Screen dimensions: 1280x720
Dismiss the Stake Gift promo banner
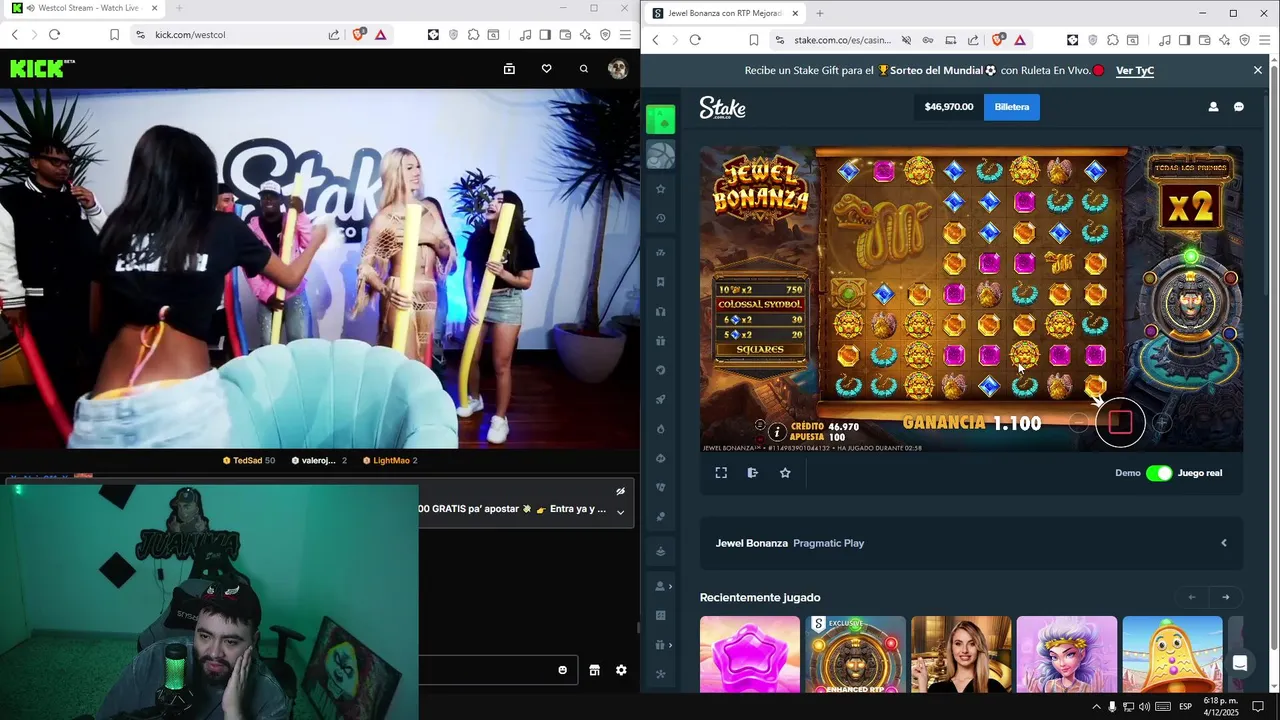(1258, 70)
